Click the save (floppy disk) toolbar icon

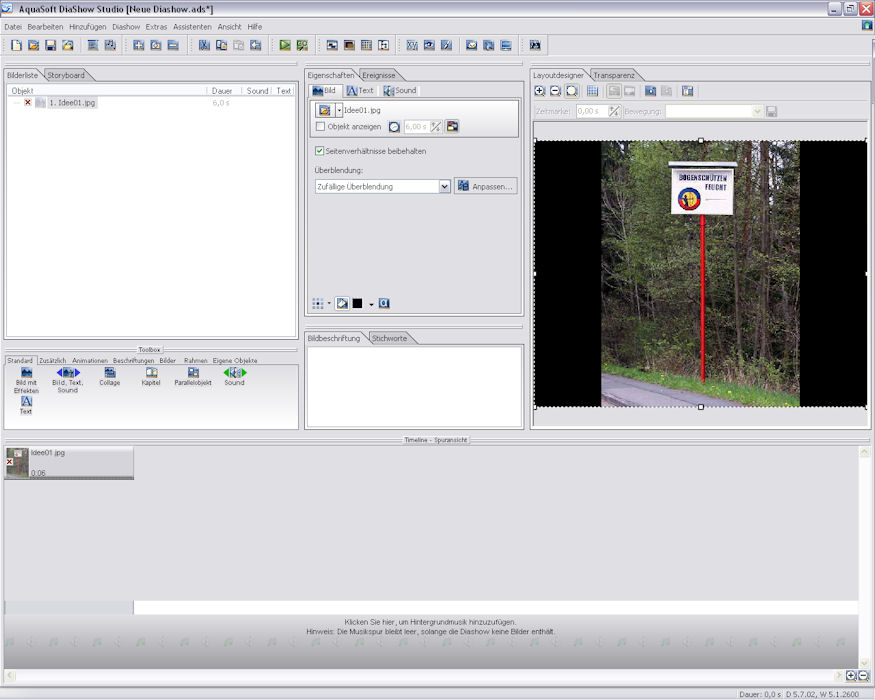[50, 45]
